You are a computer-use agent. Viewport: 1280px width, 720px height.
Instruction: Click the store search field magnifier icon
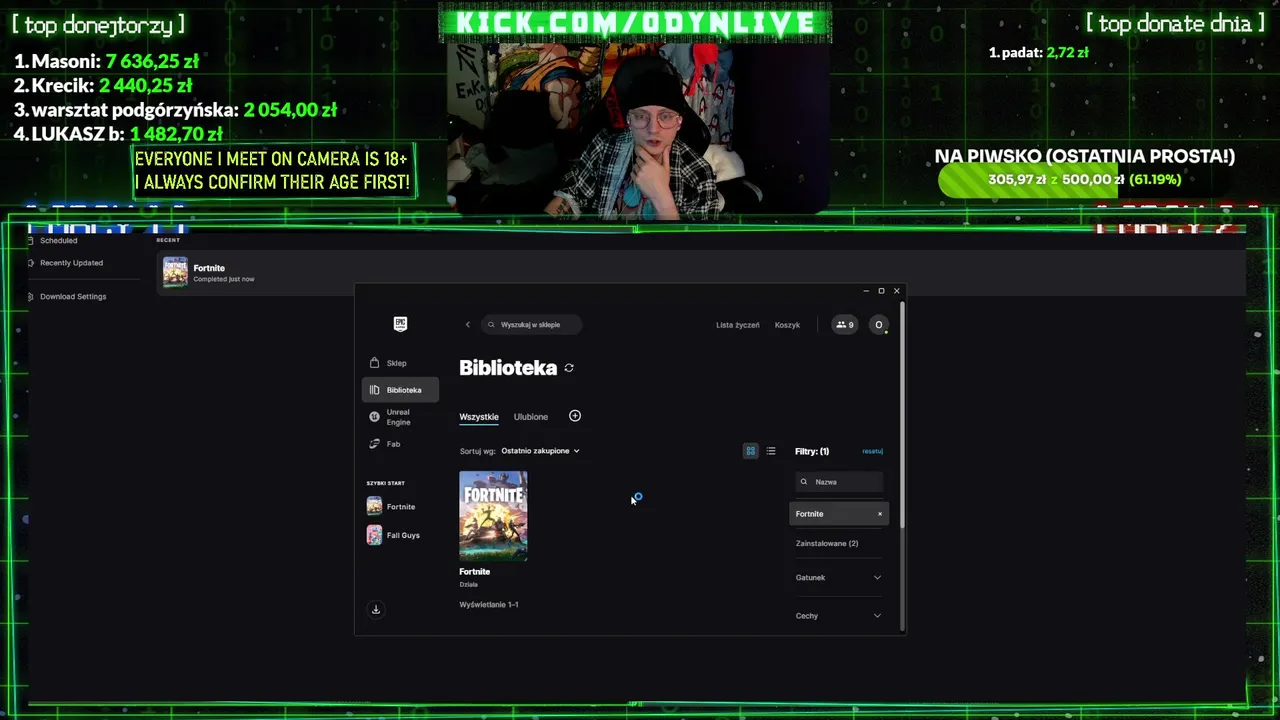(491, 324)
